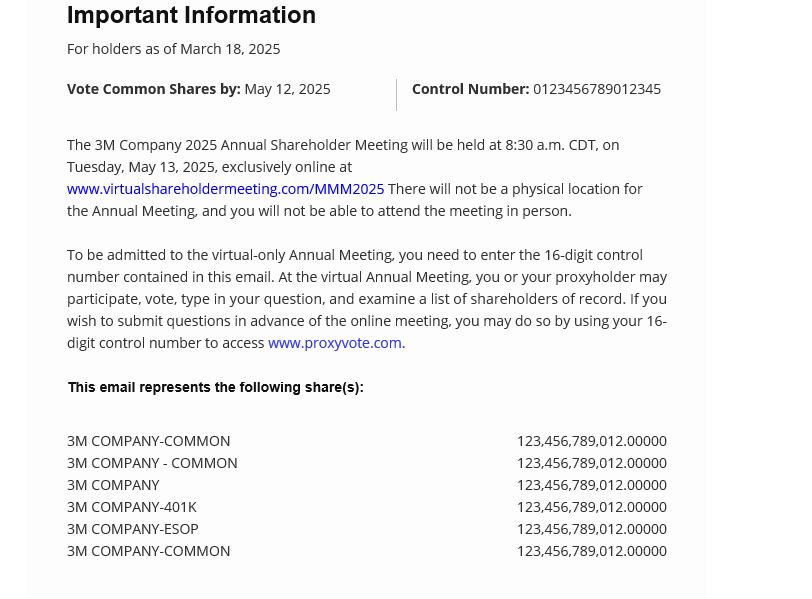Screen dimensions: 812x599
Task: Click the Control Number label
Action: tap(470, 89)
